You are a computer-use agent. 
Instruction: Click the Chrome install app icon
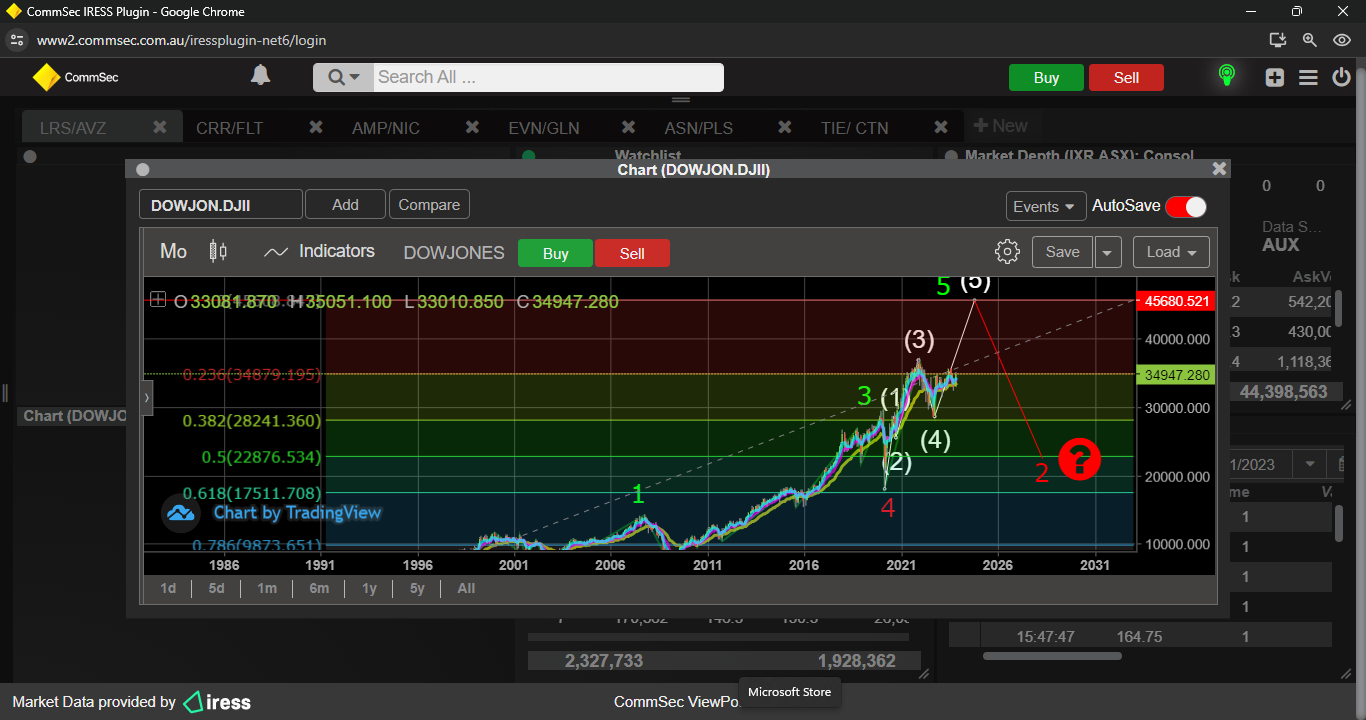pos(1277,40)
